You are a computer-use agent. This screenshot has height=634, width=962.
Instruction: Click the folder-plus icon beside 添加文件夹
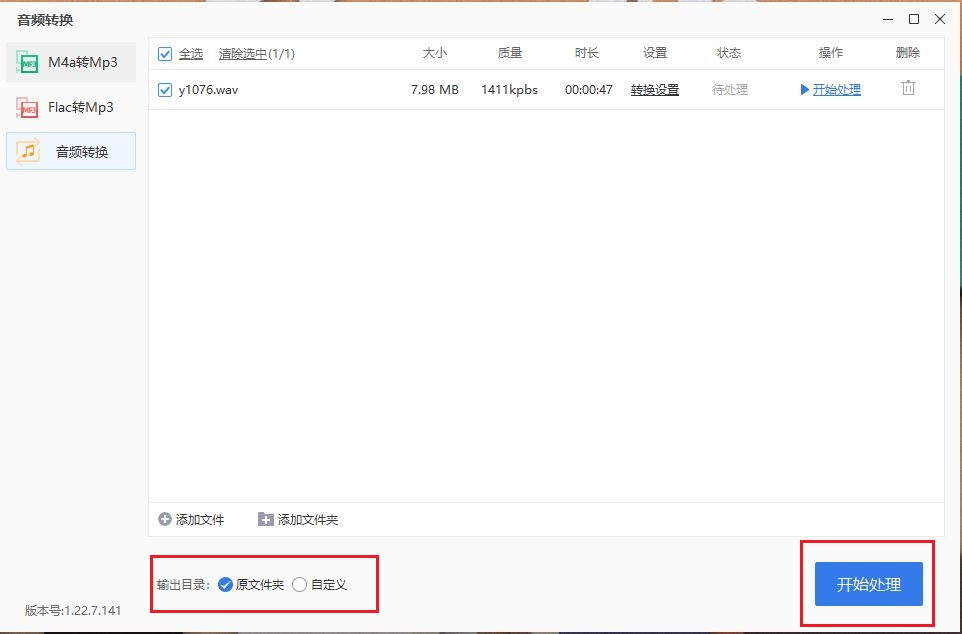(265, 519)
